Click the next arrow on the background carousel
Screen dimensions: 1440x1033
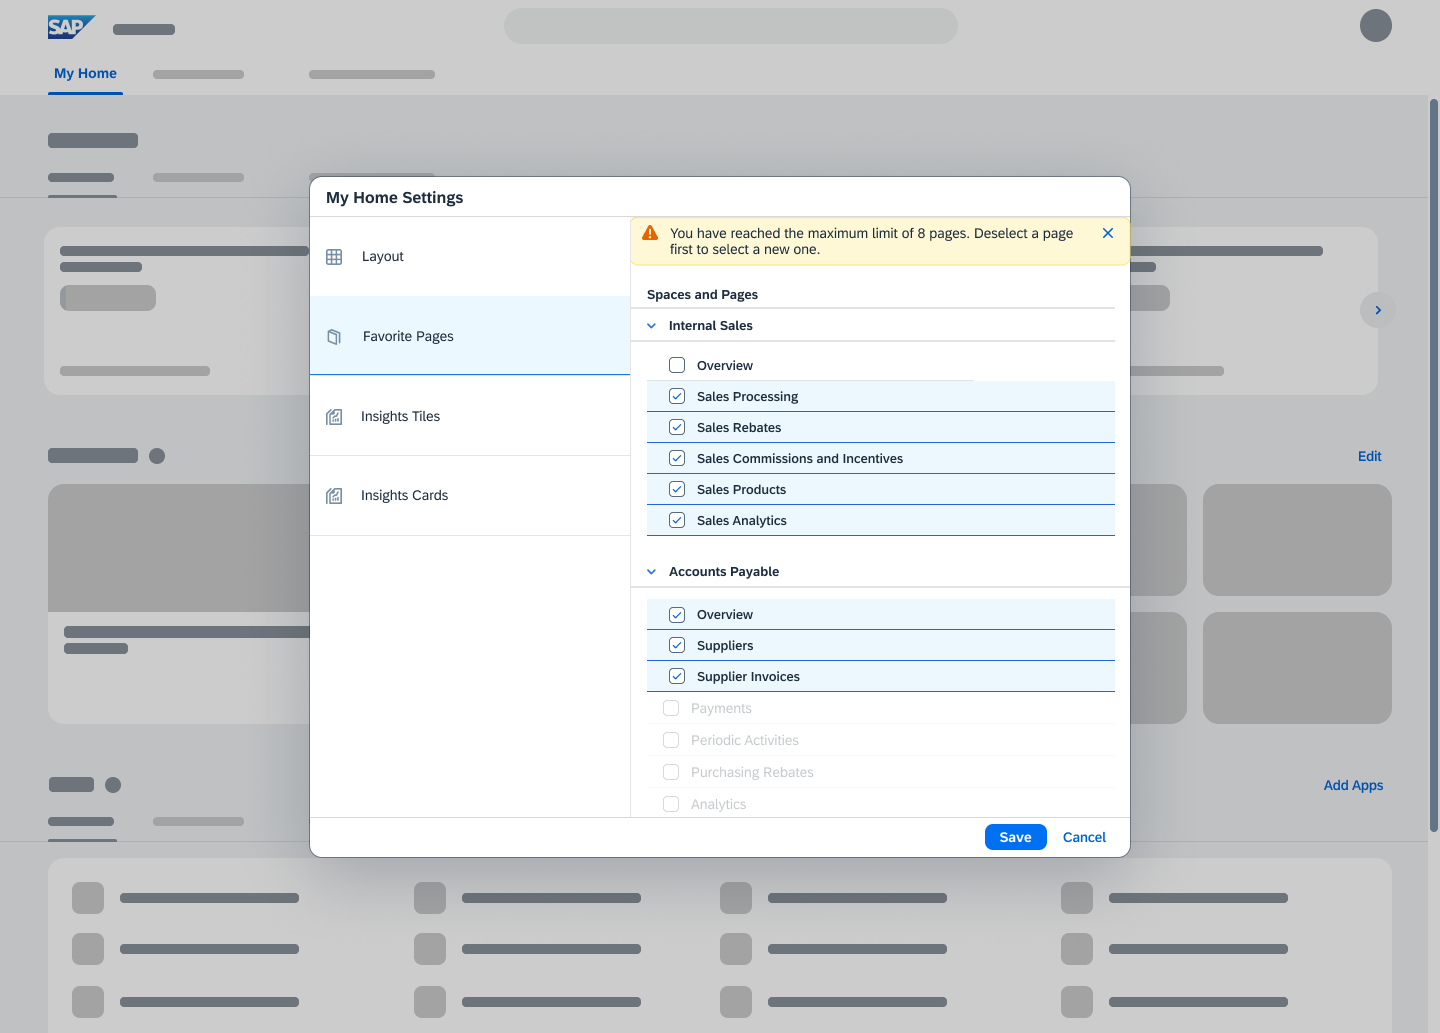point(1378,310)
